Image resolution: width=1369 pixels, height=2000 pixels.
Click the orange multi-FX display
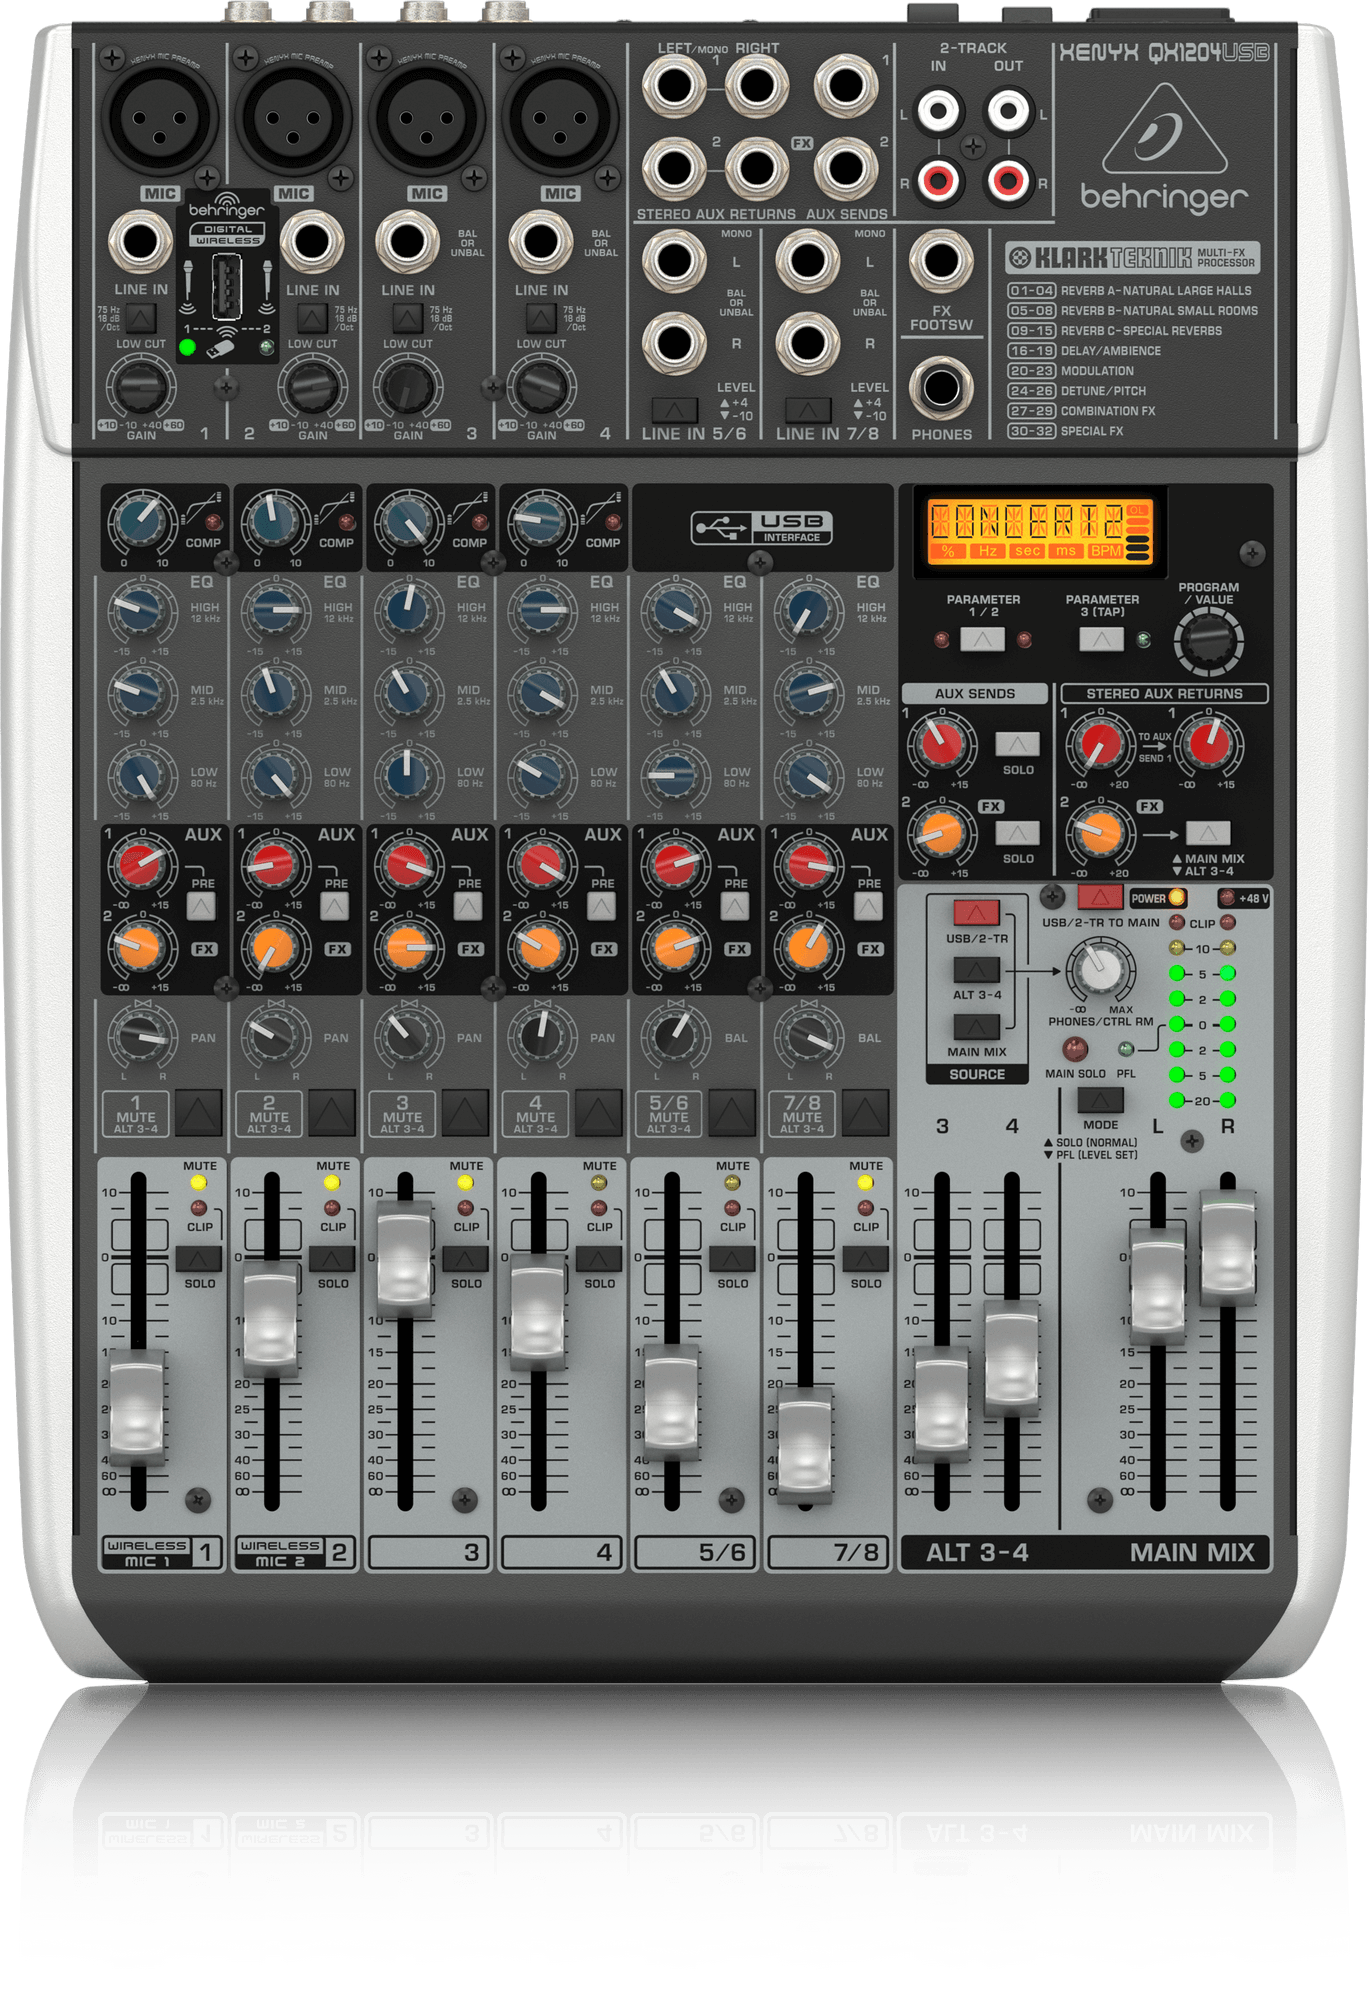click(1039, 530)
